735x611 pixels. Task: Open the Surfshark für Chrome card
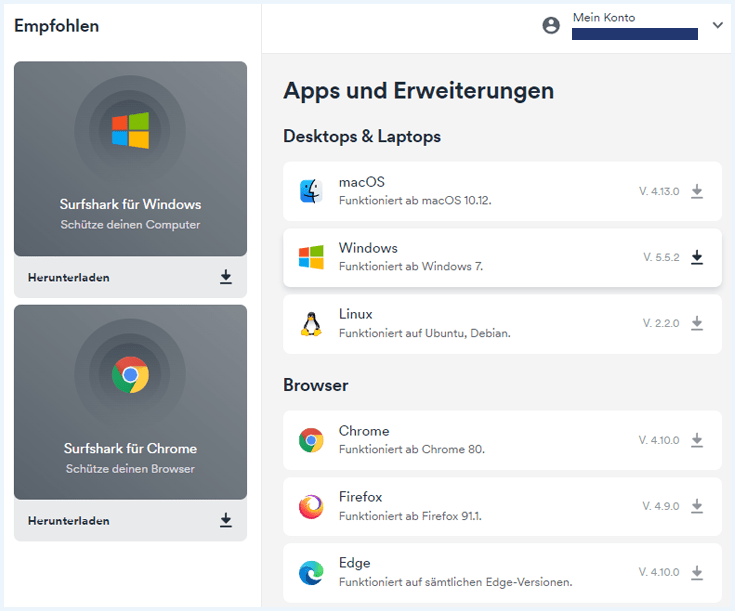pyautogui.click(x=130, y=402)
